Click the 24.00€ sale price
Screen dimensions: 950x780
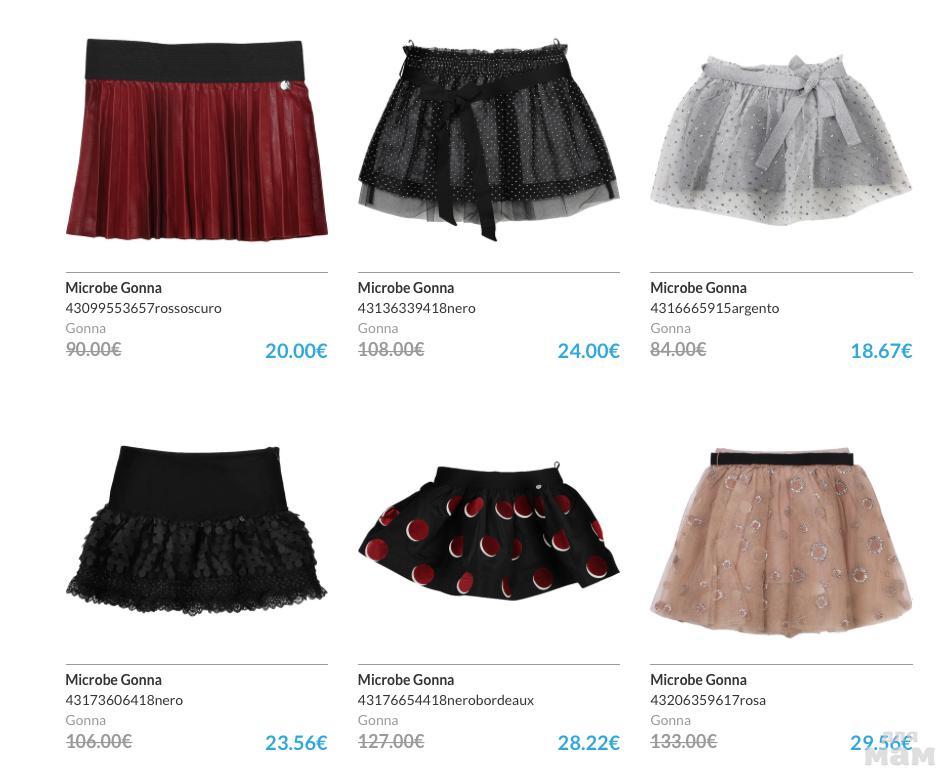pyautogui.click(x=588, y=351)
